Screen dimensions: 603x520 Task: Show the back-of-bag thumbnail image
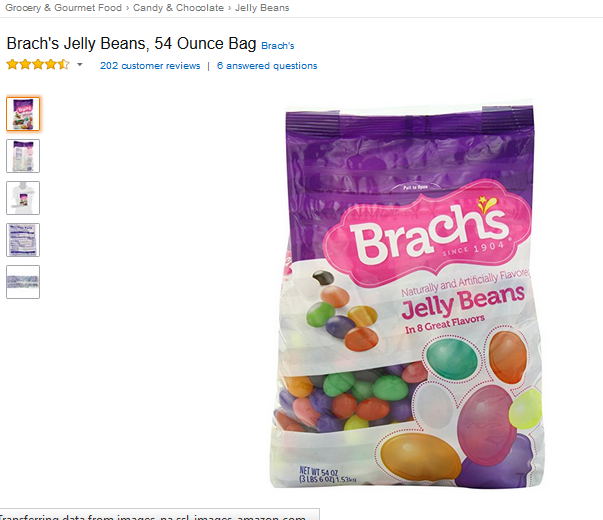[23, 156]
